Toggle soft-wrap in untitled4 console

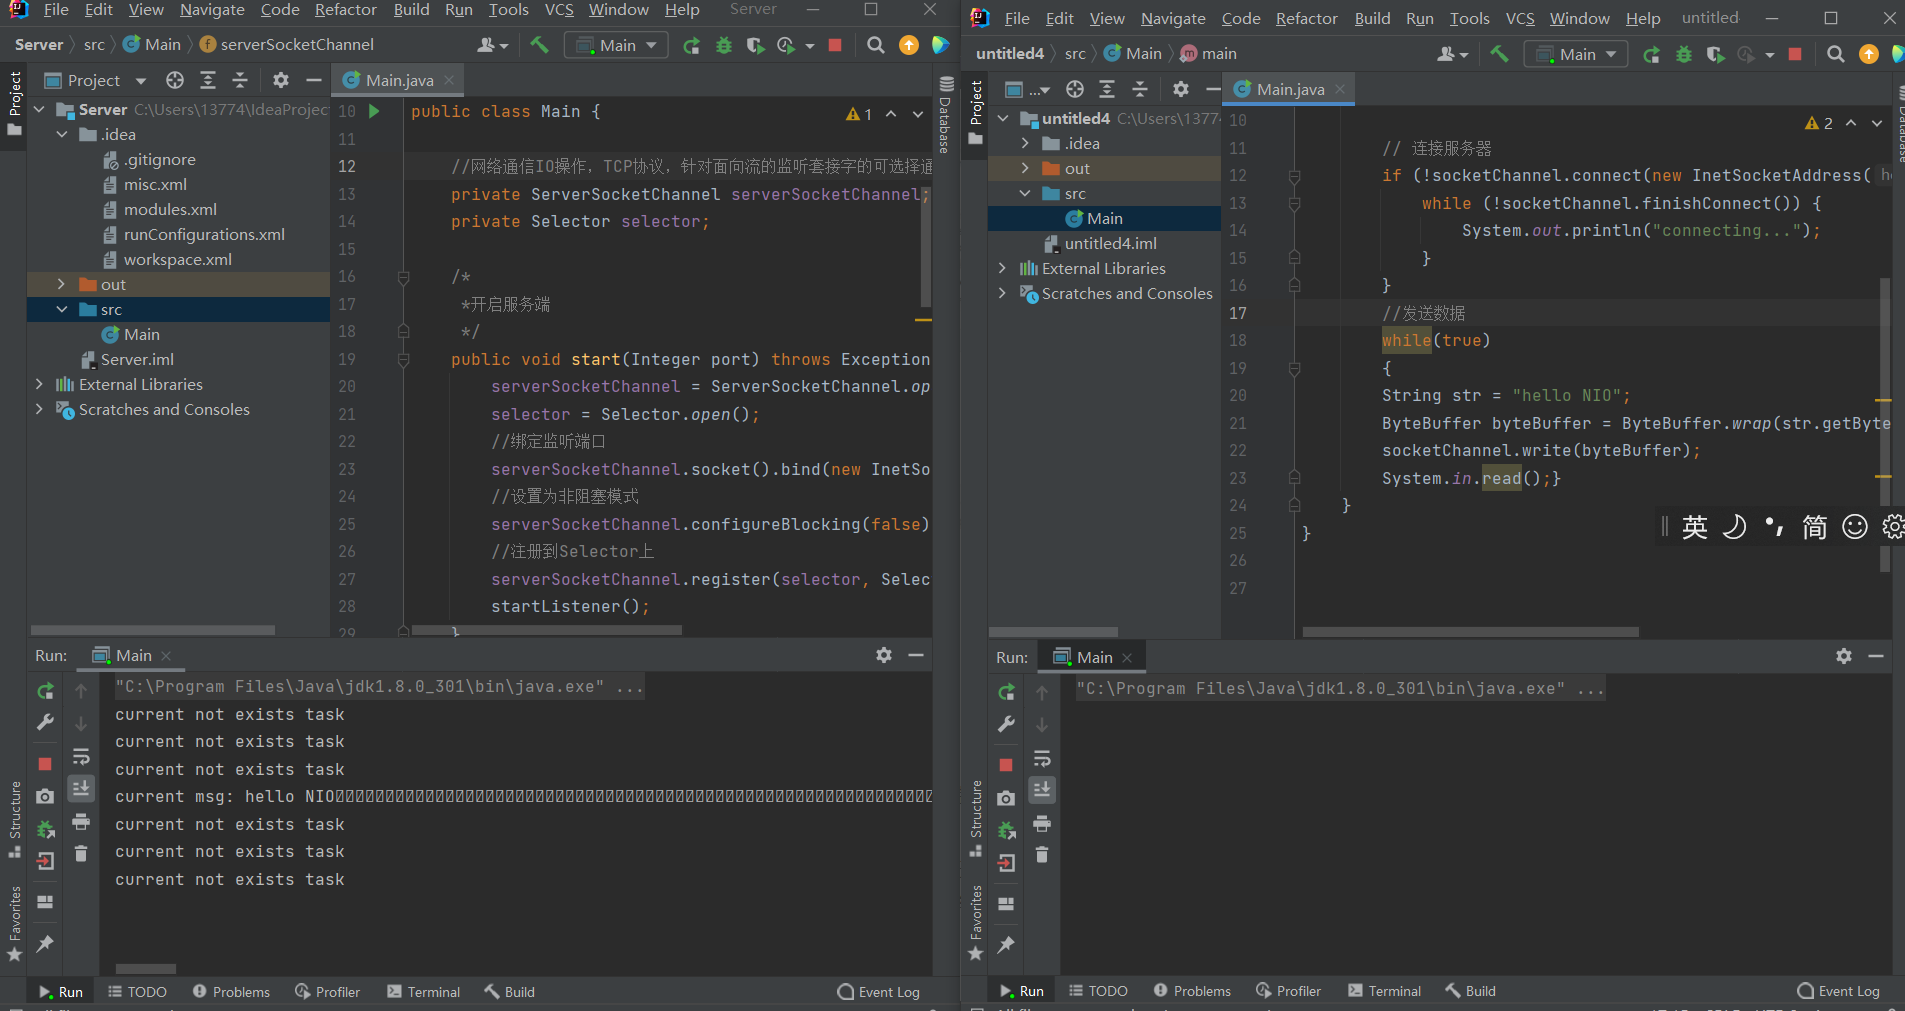(1042, 758)
